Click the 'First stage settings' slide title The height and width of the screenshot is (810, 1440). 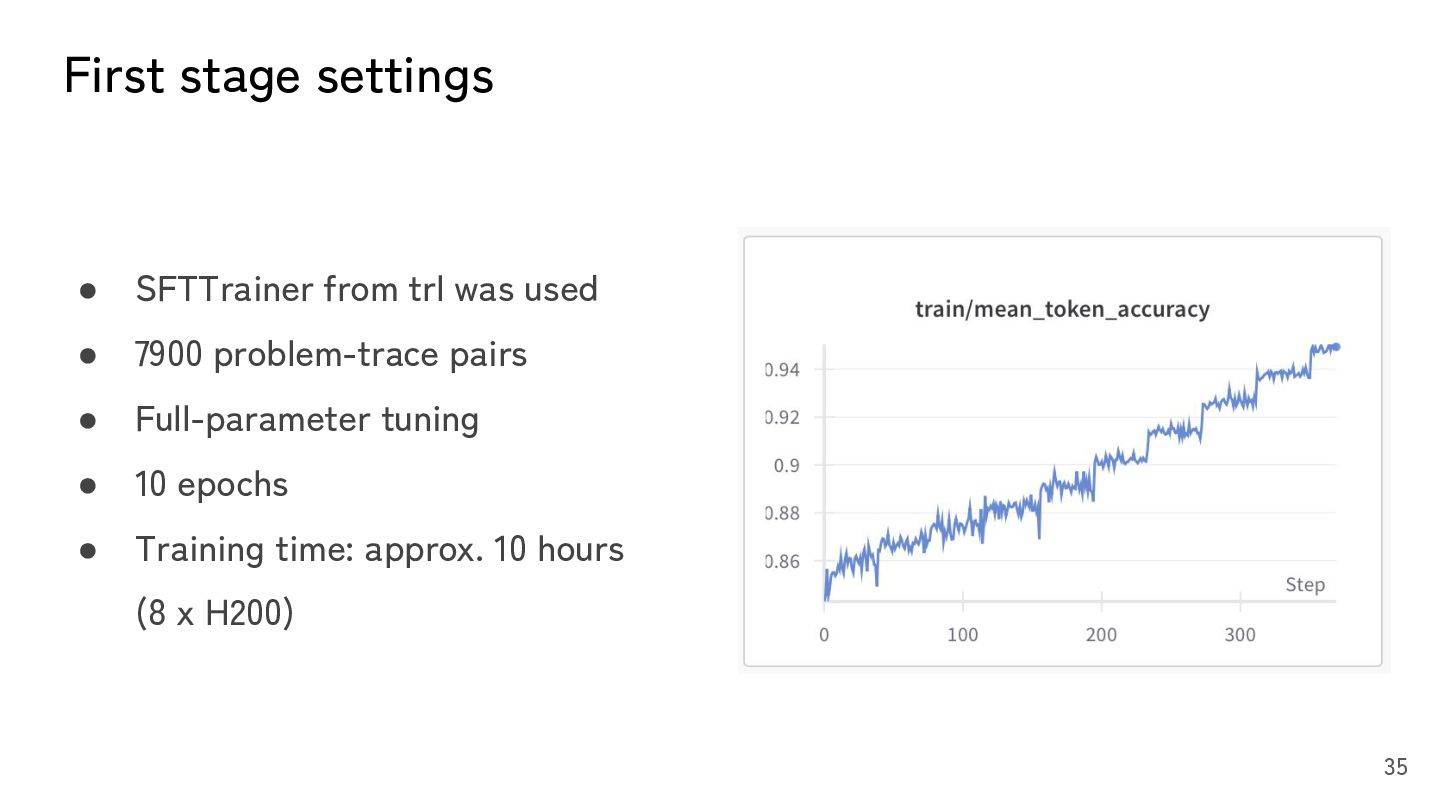pos(279,76)
